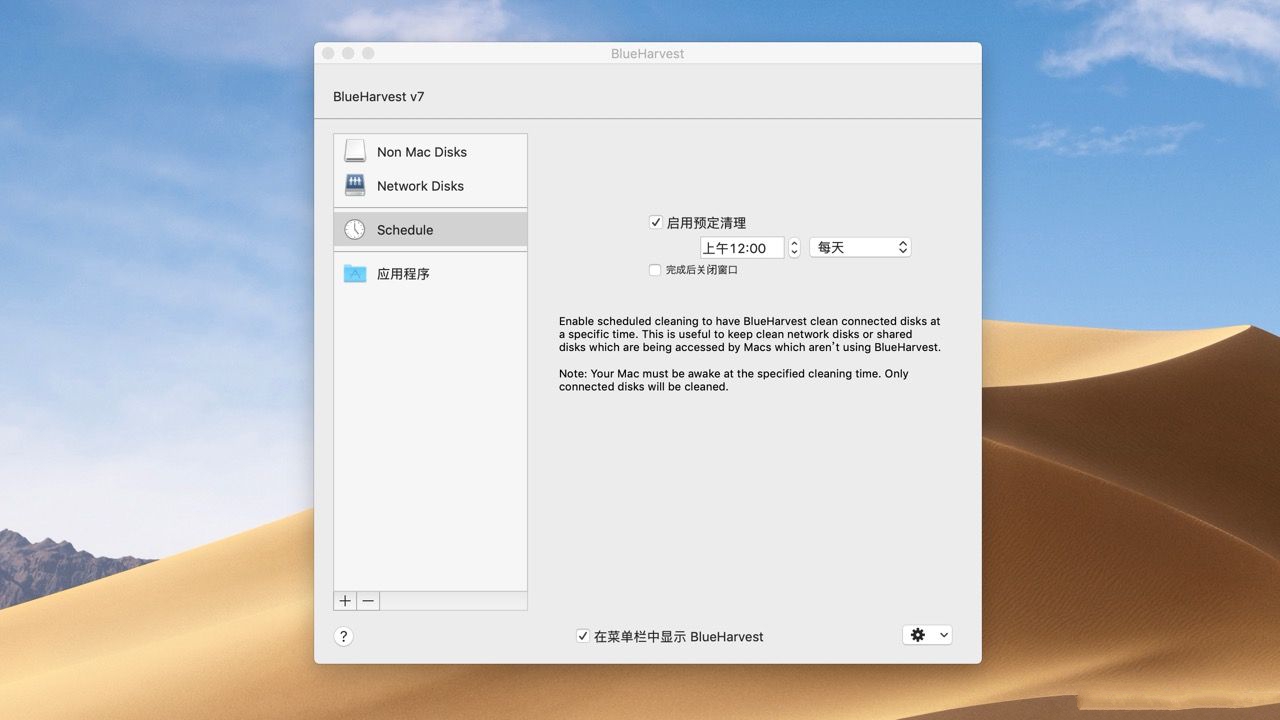
Task: Toggle 启用预定清理 checkbox
Action: pos(656,222)
